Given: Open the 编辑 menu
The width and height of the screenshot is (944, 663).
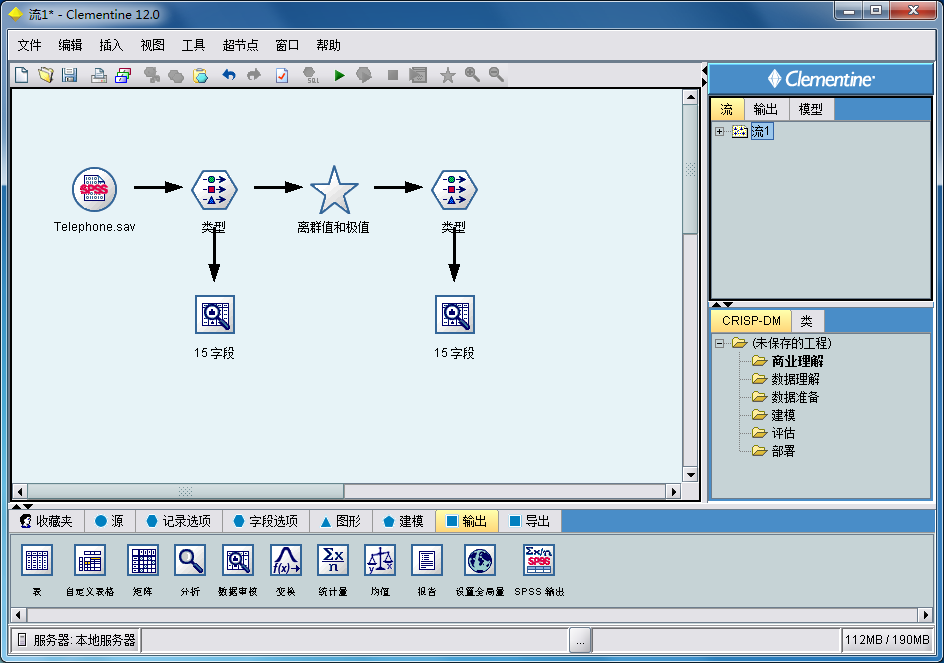Looking at the screenshot, I should 70,45.
